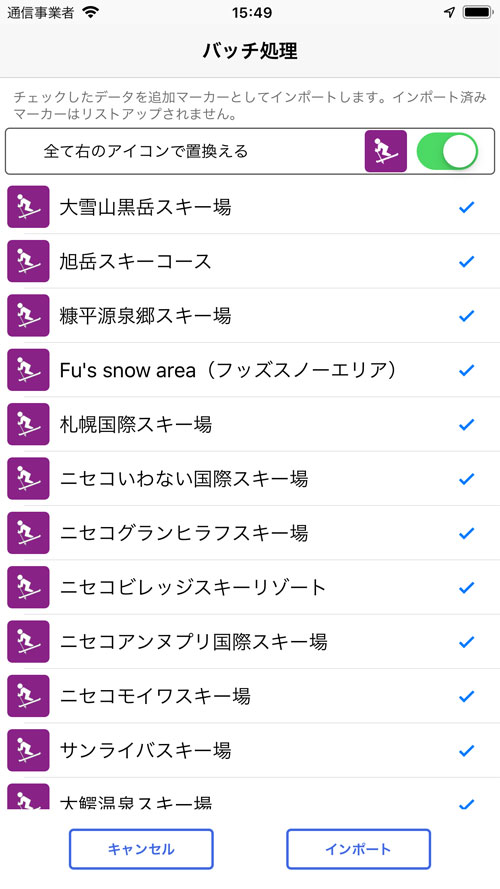Uncheck the checkmark for 大鰐温泉スキー場
The image size is (500, 889).
(x=467, y=803)
